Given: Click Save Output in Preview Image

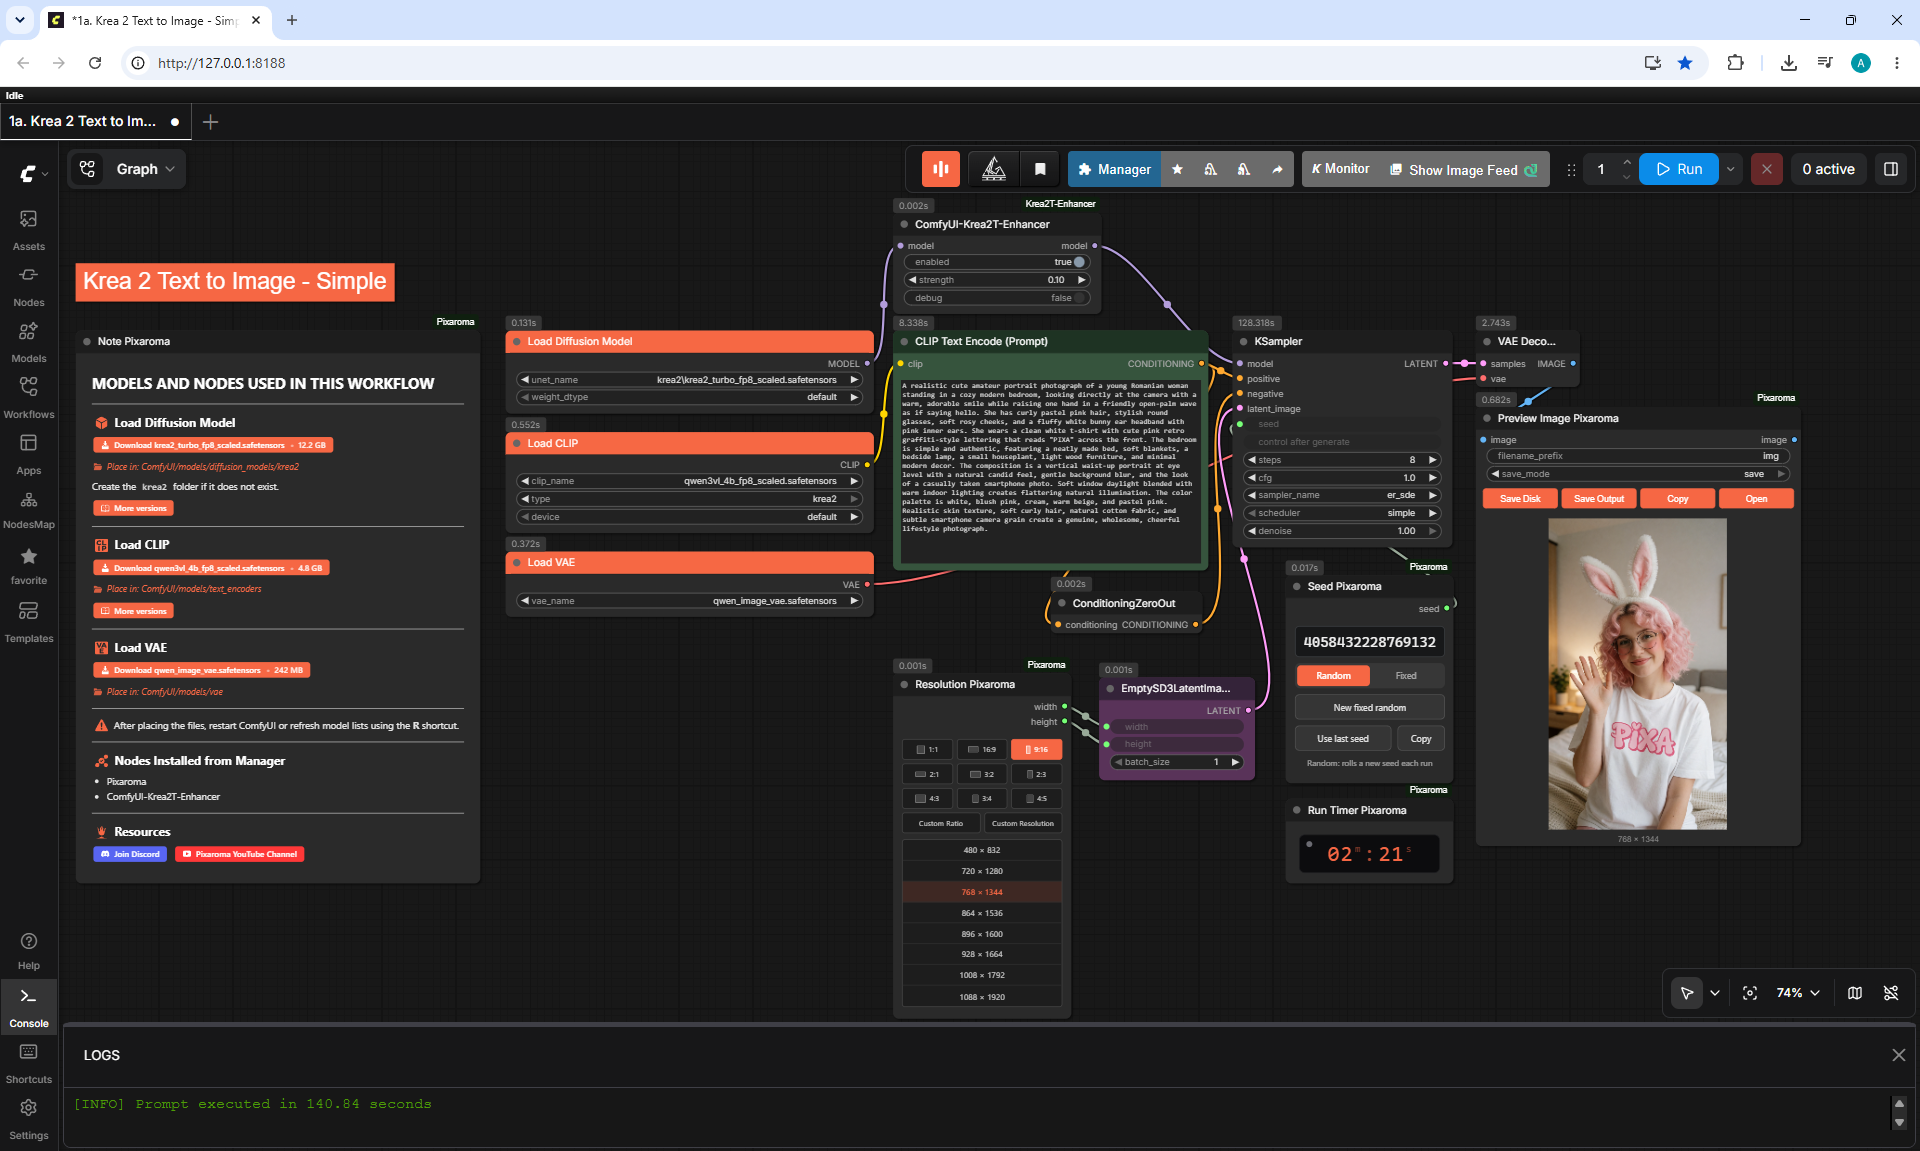Looking at the screenshot, I should pyautogui.click(x=1599, y=499).
